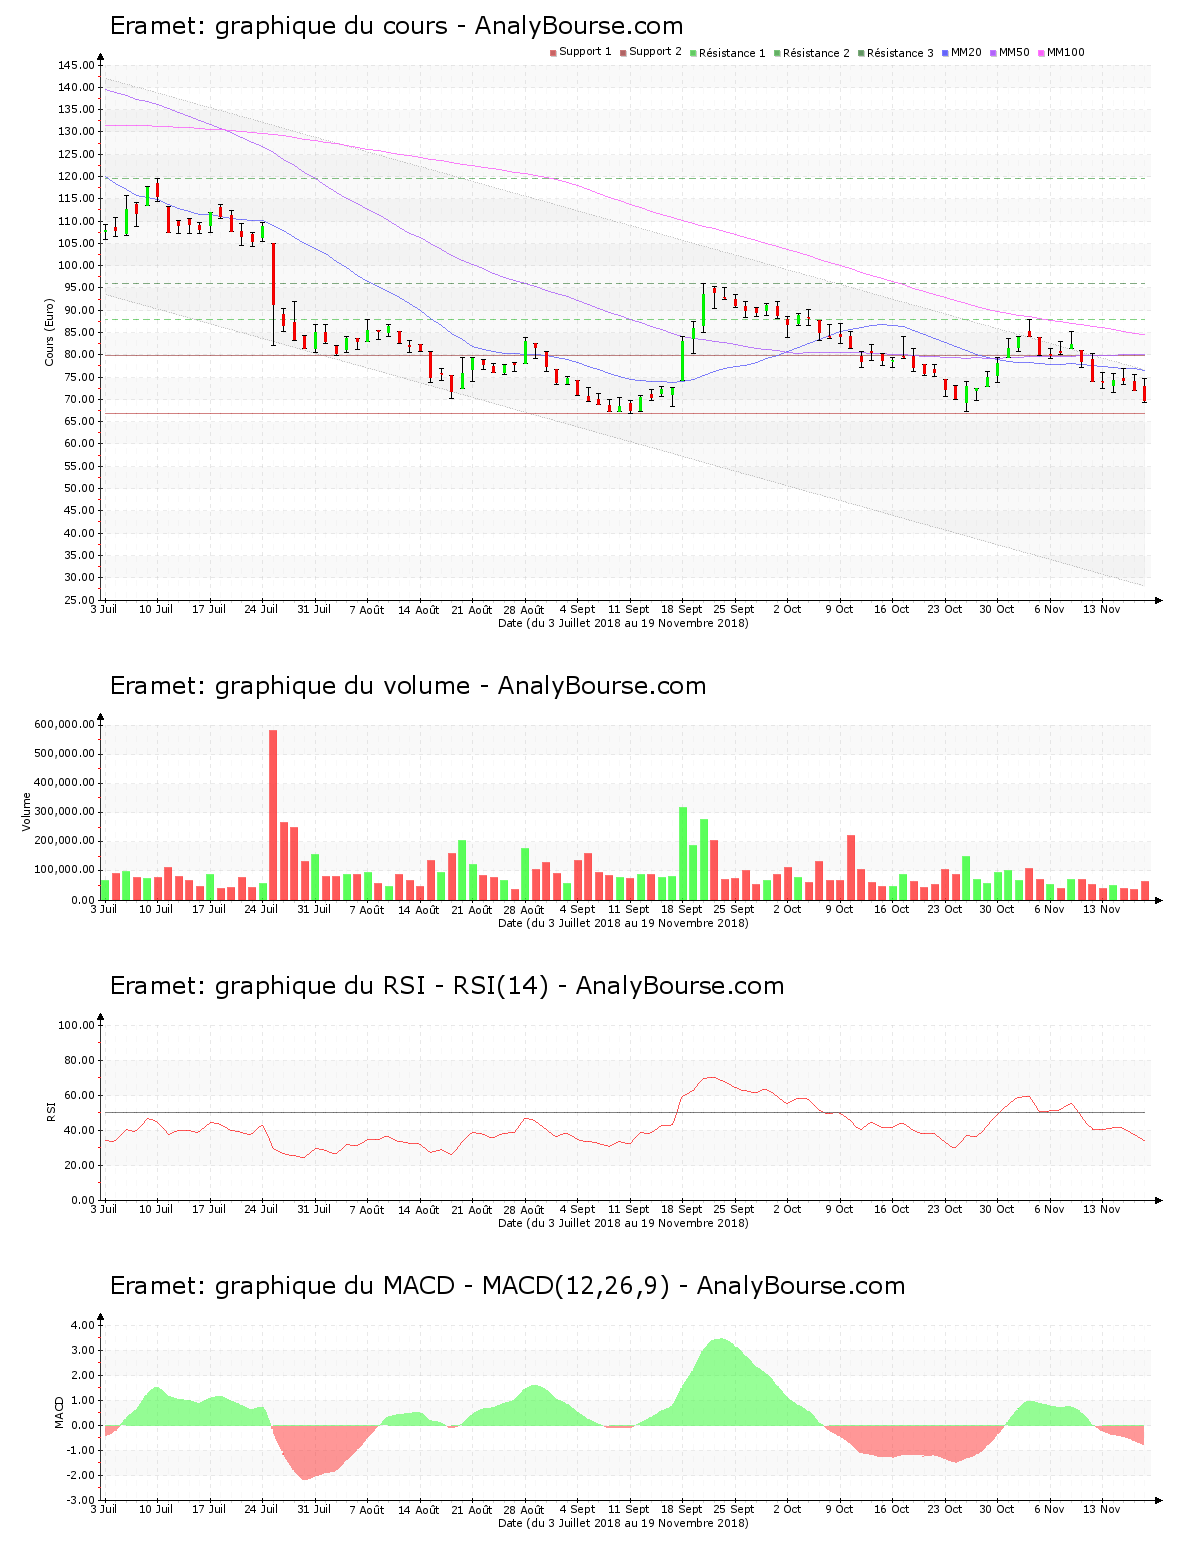The width and height of the screenshot is (1200, 1550).
Task: Select the Résistance 3 legend label
Action: point(900,52)
